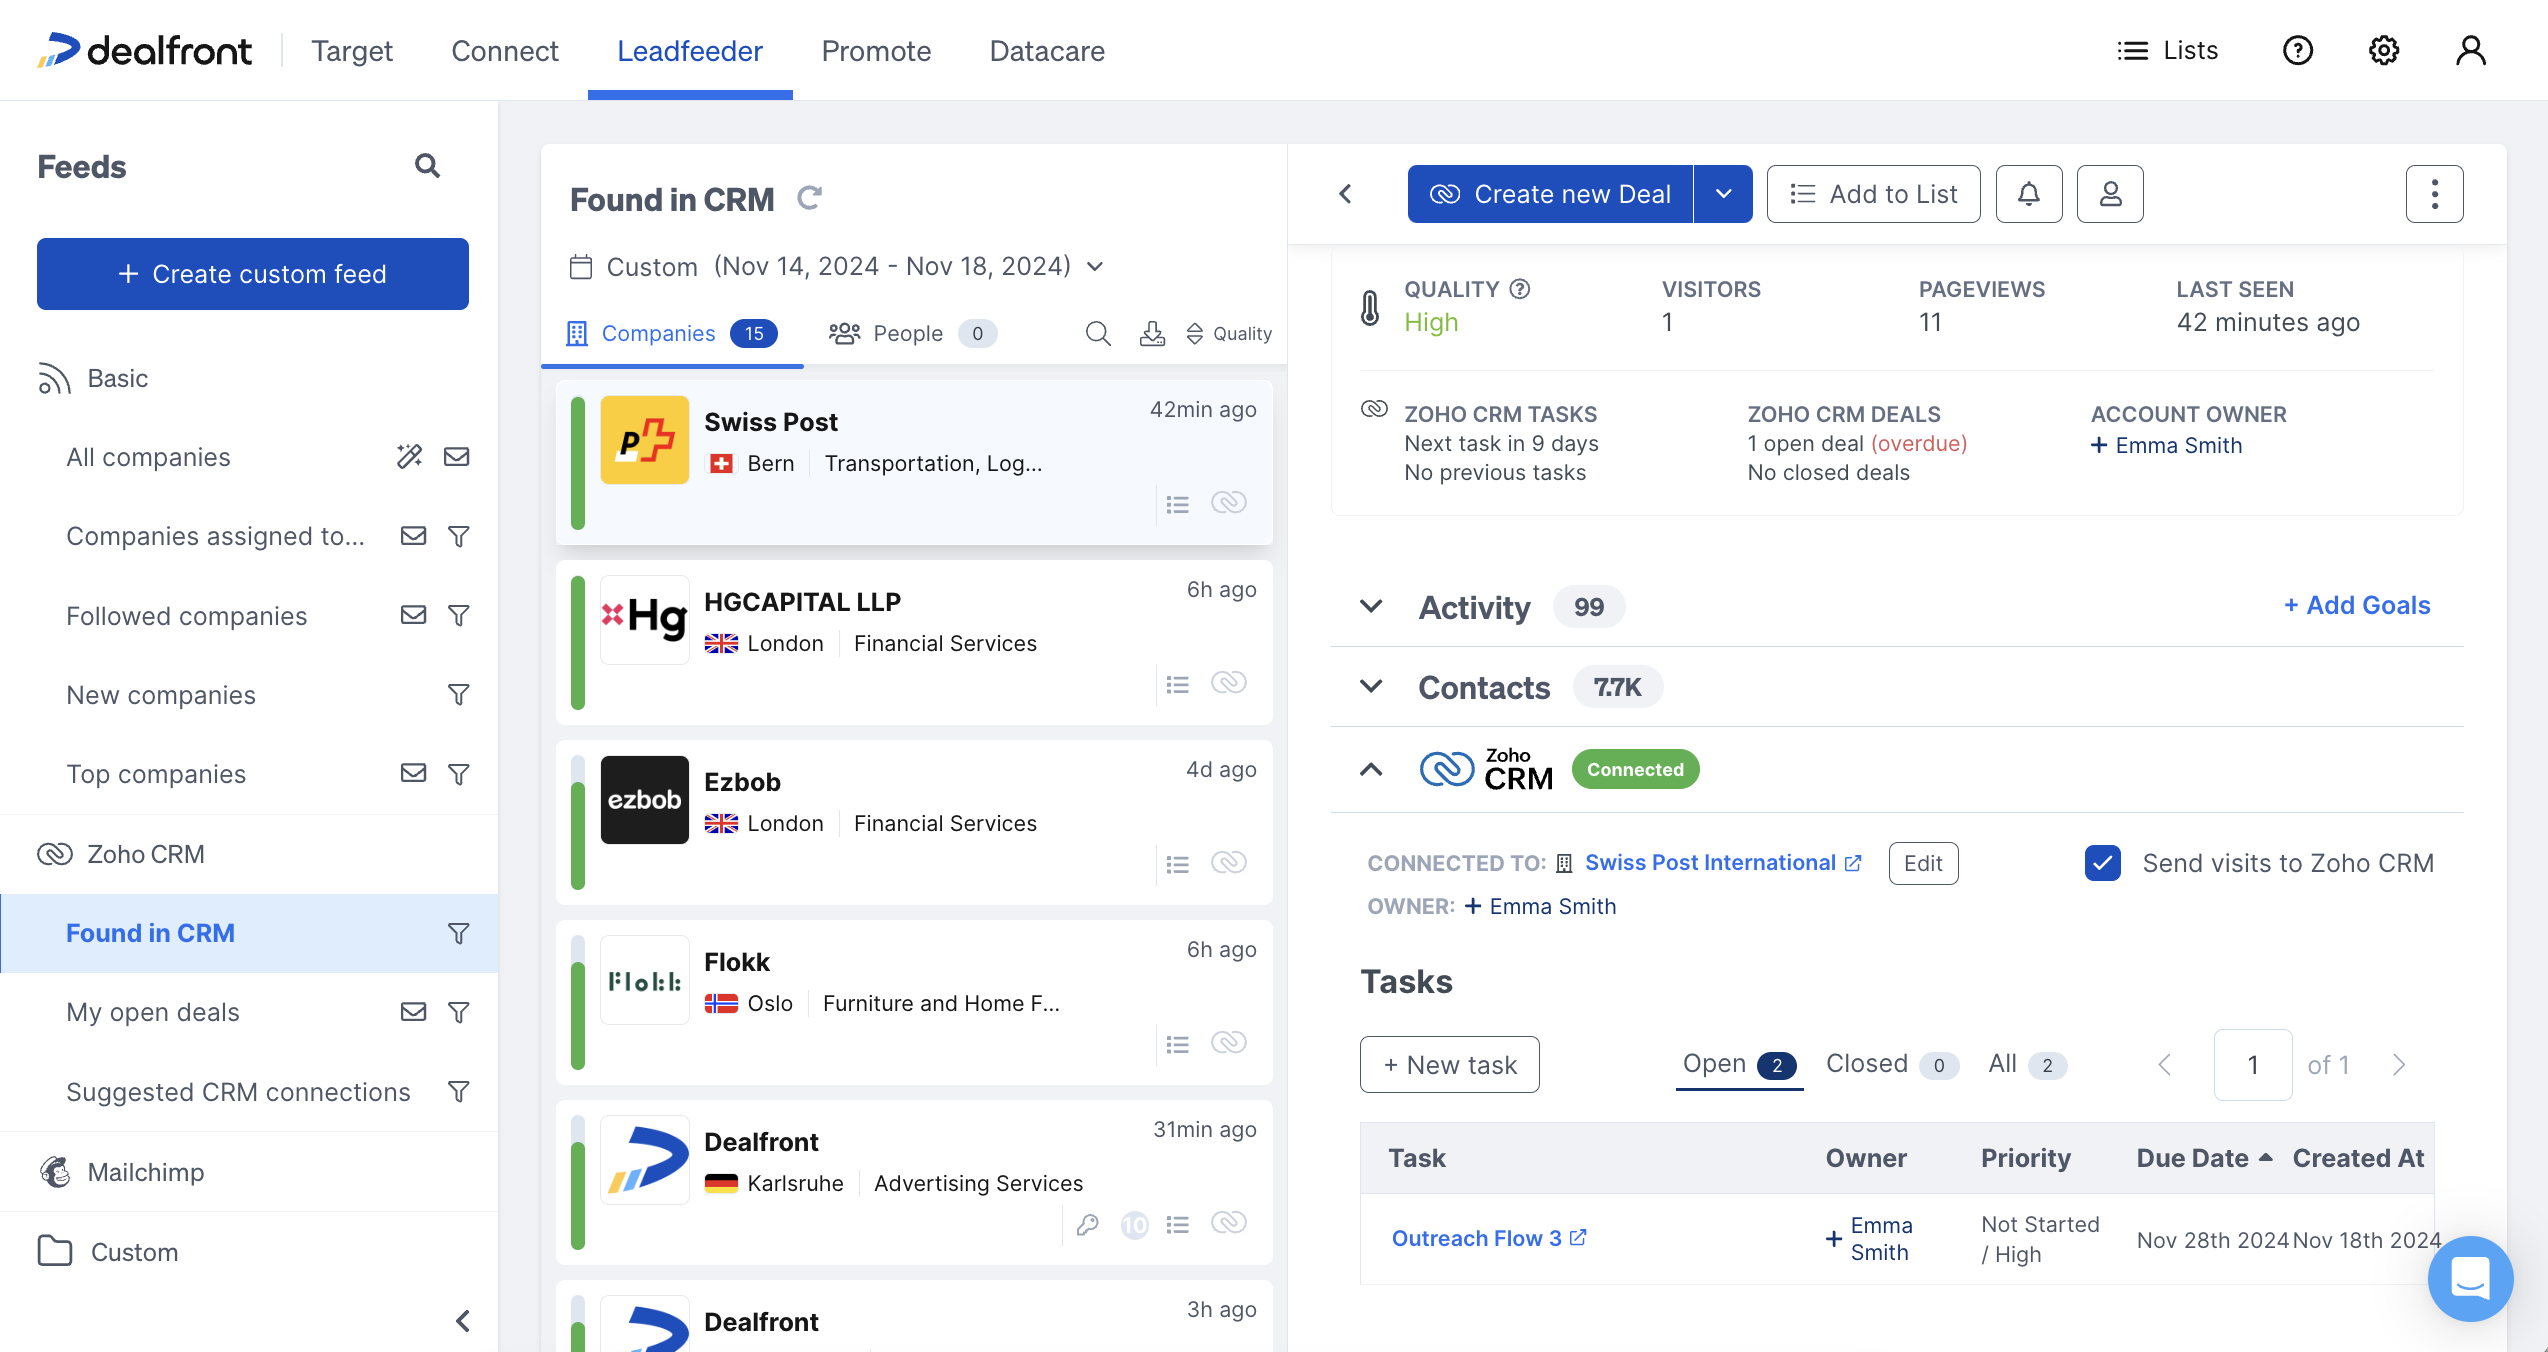Enable Send visits to Zoho CRM

(x=2102, y=863)
